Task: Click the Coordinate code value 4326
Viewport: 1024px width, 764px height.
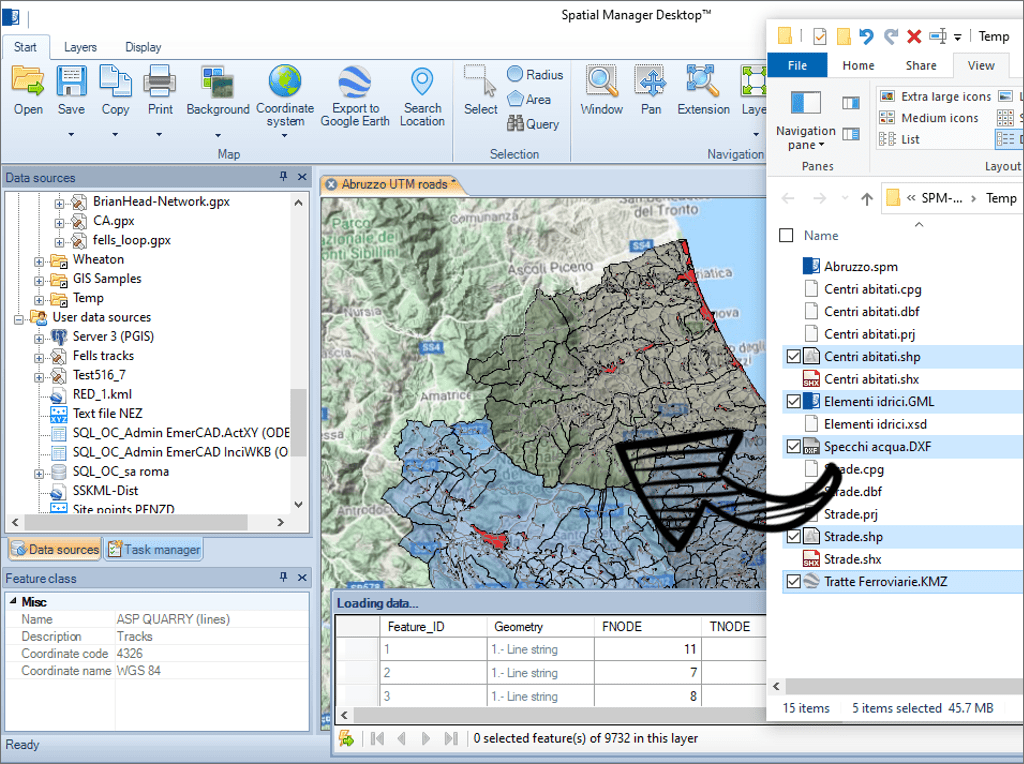Action: click(129, 654)
